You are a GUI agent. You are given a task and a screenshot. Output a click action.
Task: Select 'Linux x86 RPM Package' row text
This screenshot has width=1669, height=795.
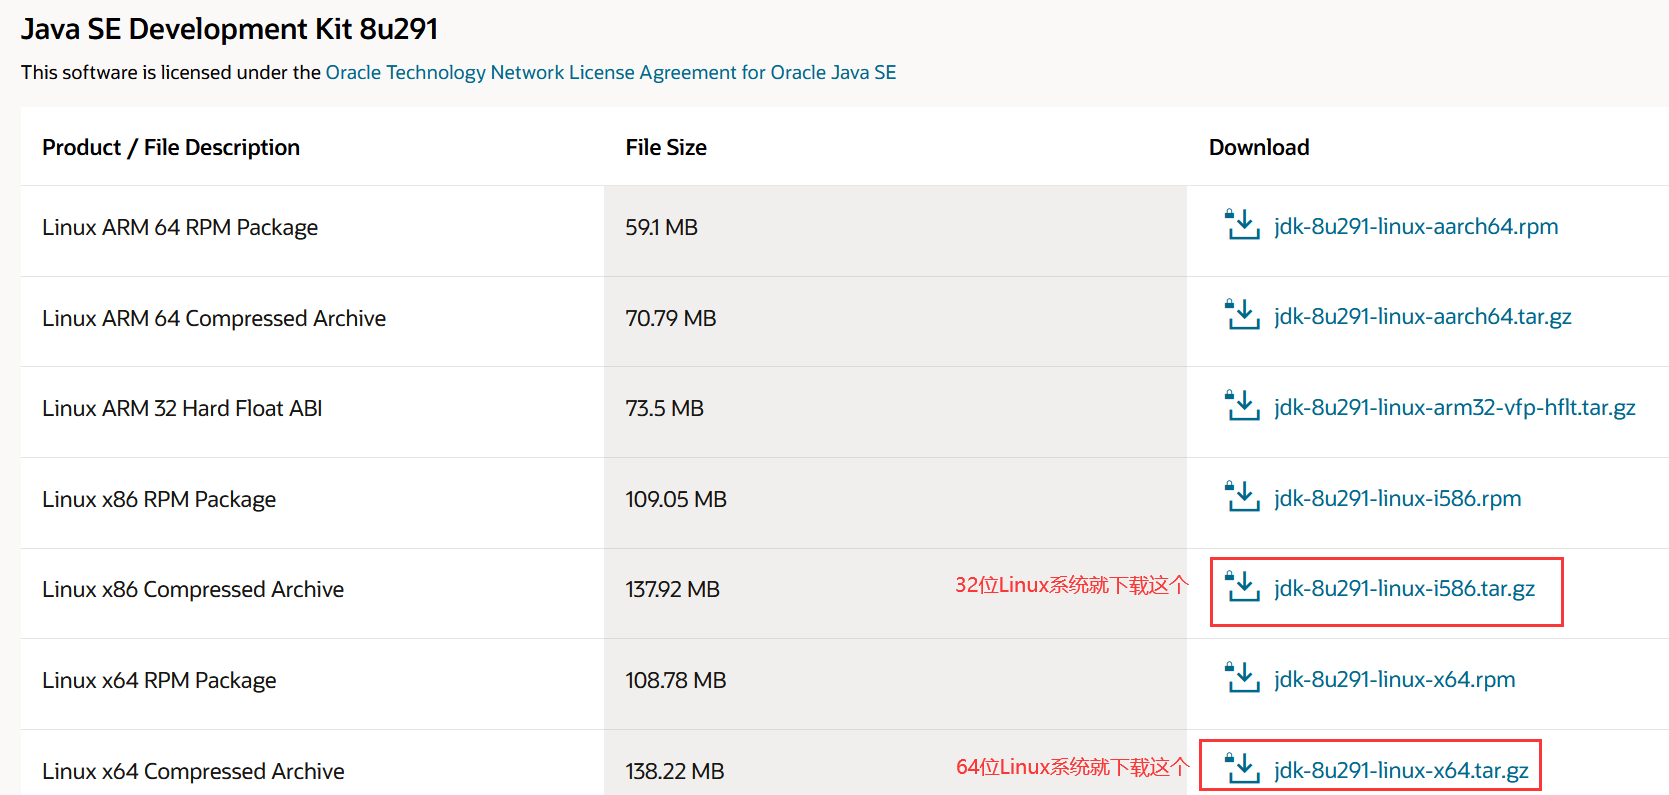tap(159, 499)
